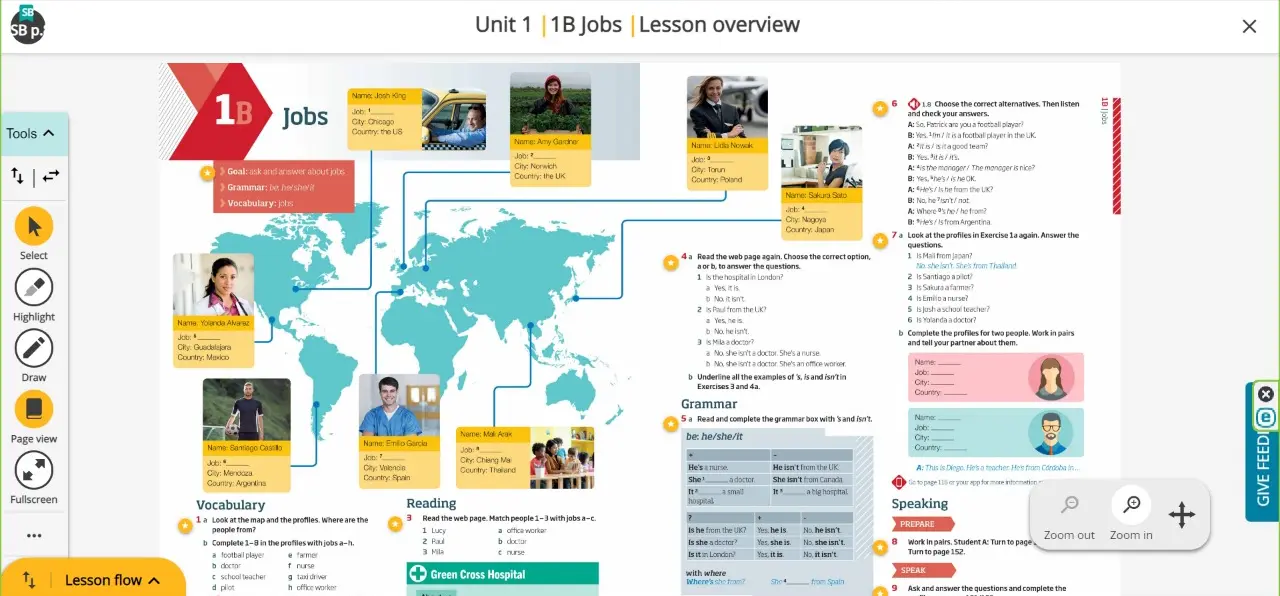Screen dimensions: 1280x596
Task: Swap toolbar side with horizontal arrows
Action: coord(51,176)
